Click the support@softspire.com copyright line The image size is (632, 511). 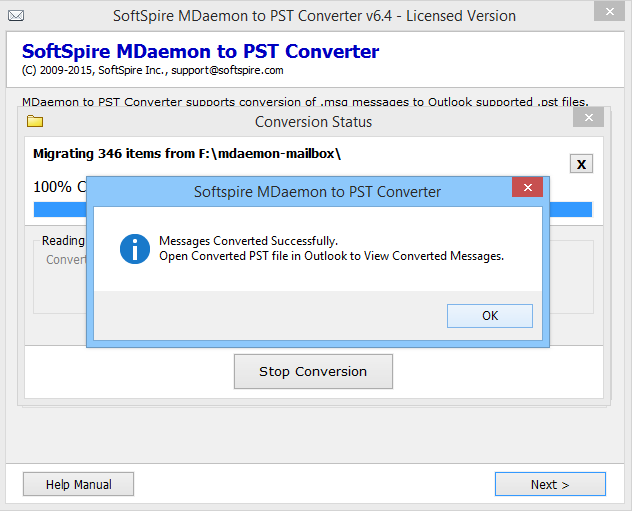click(x=152, y=70)
